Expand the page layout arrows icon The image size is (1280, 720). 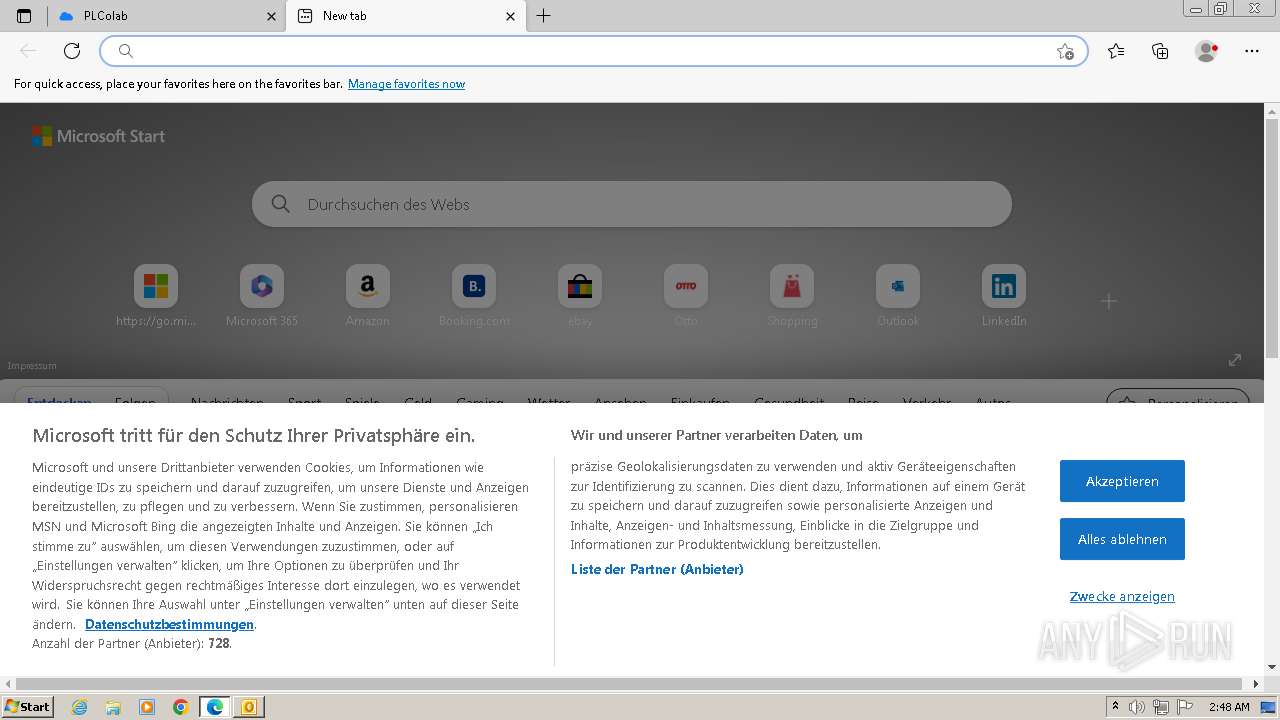1235,360
